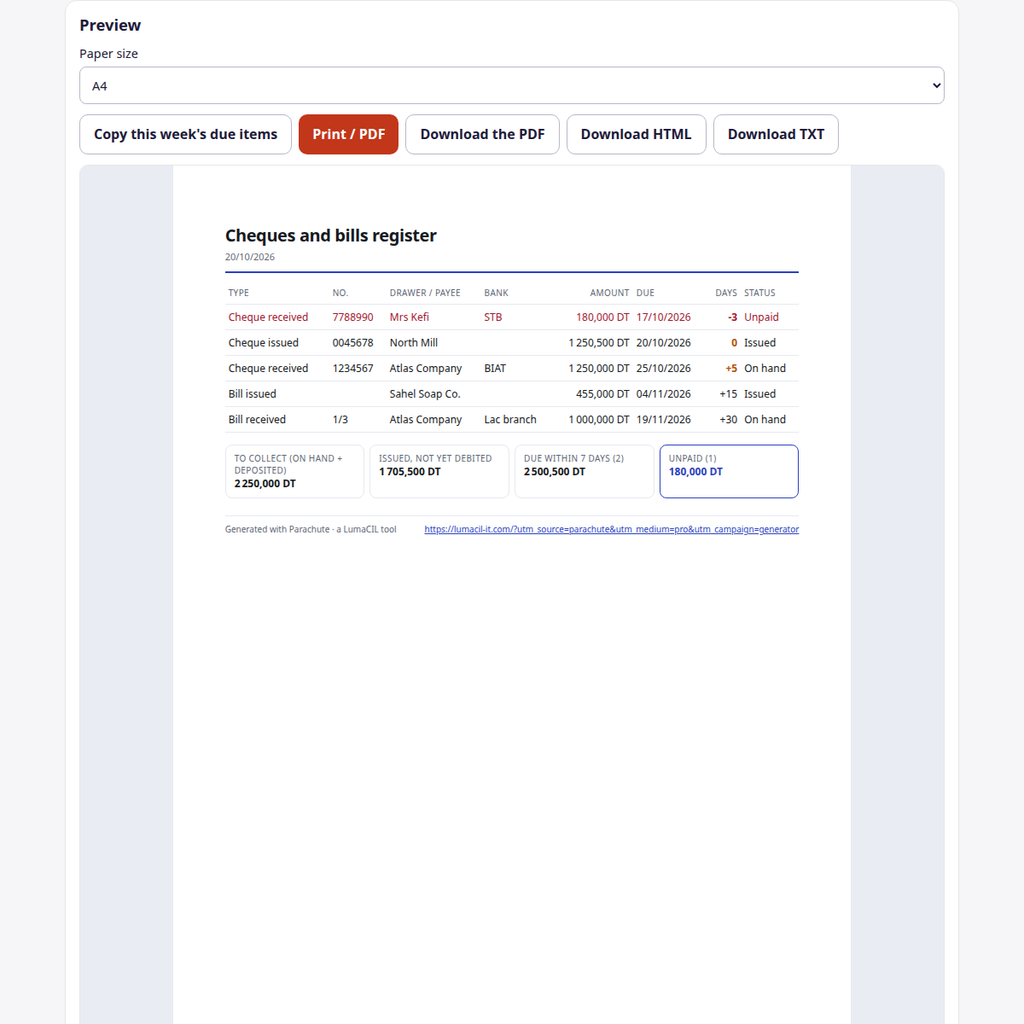The image size is (1024, 1024).
Task: Click the due date 25/10/2026
Action: pyautogui.click(x=664, y=368)
